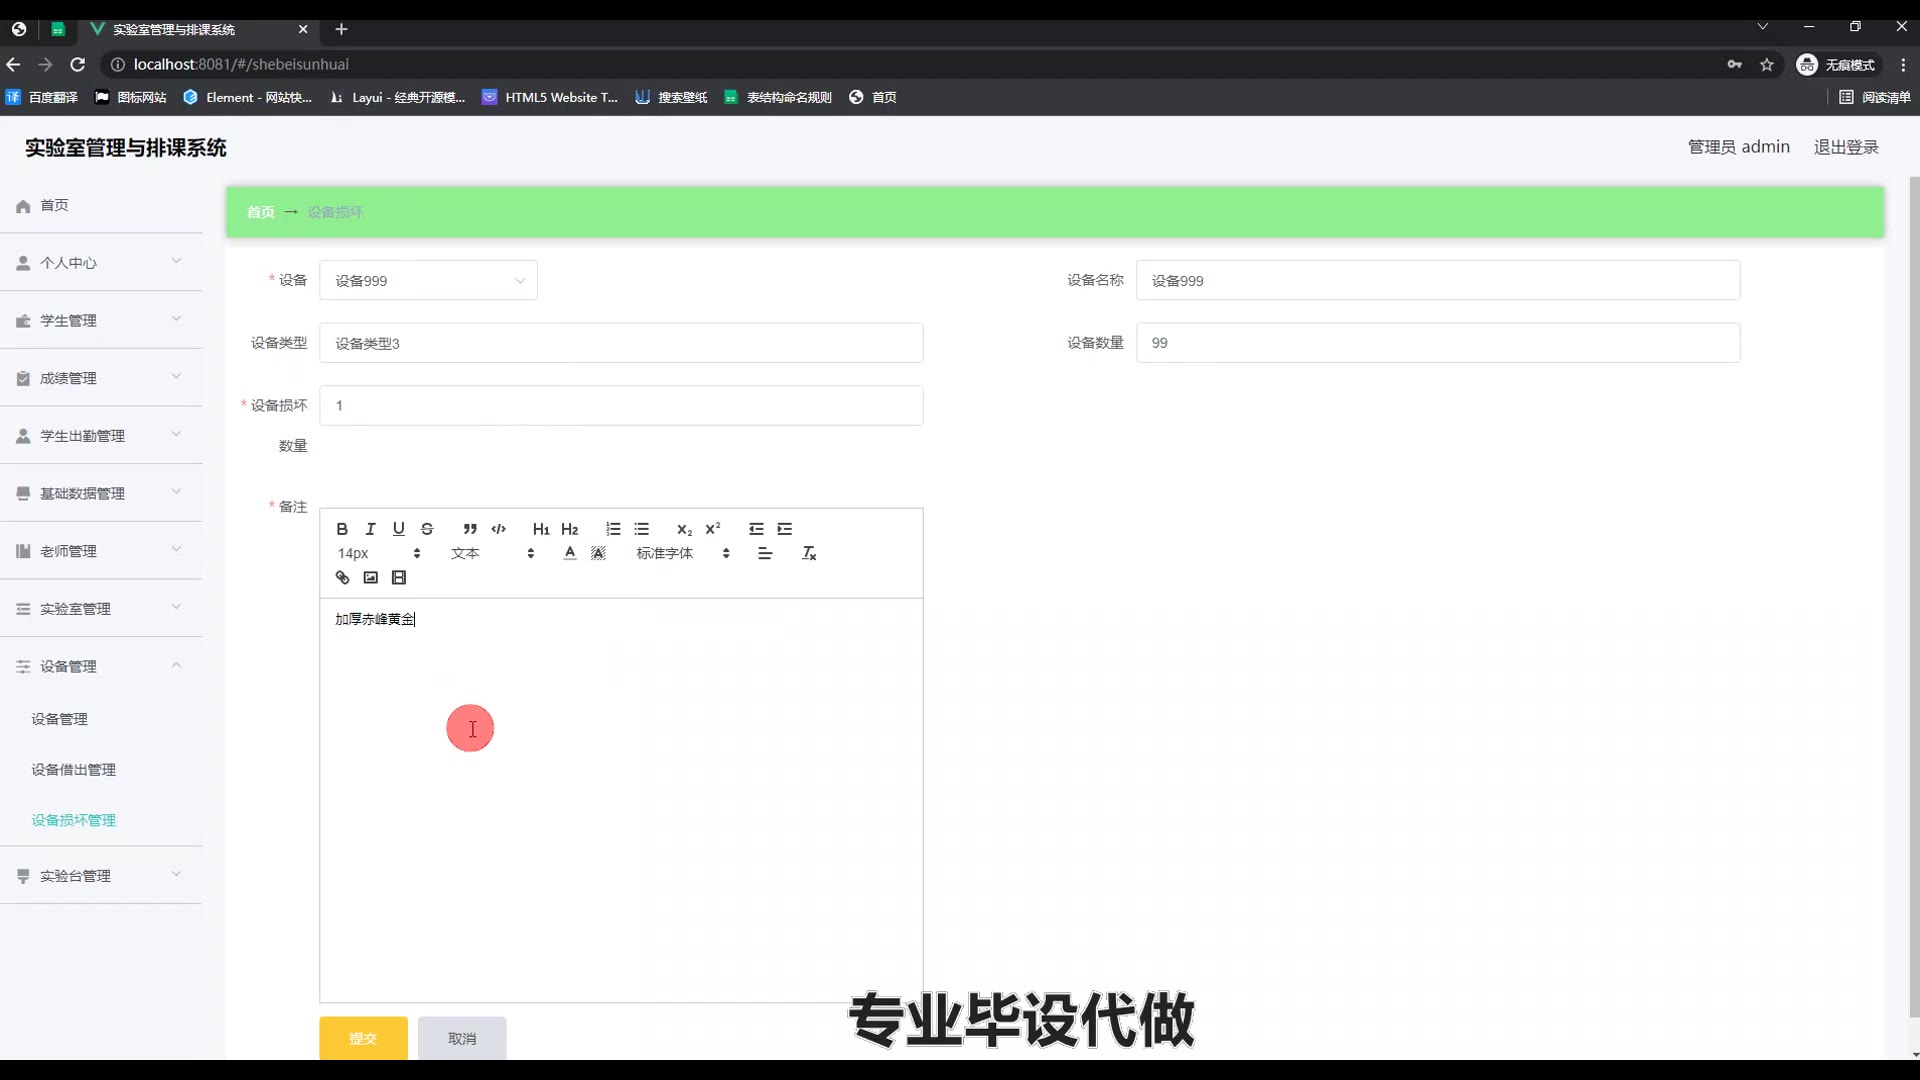Click 退出登录 logout link

tap(1846, 147)
